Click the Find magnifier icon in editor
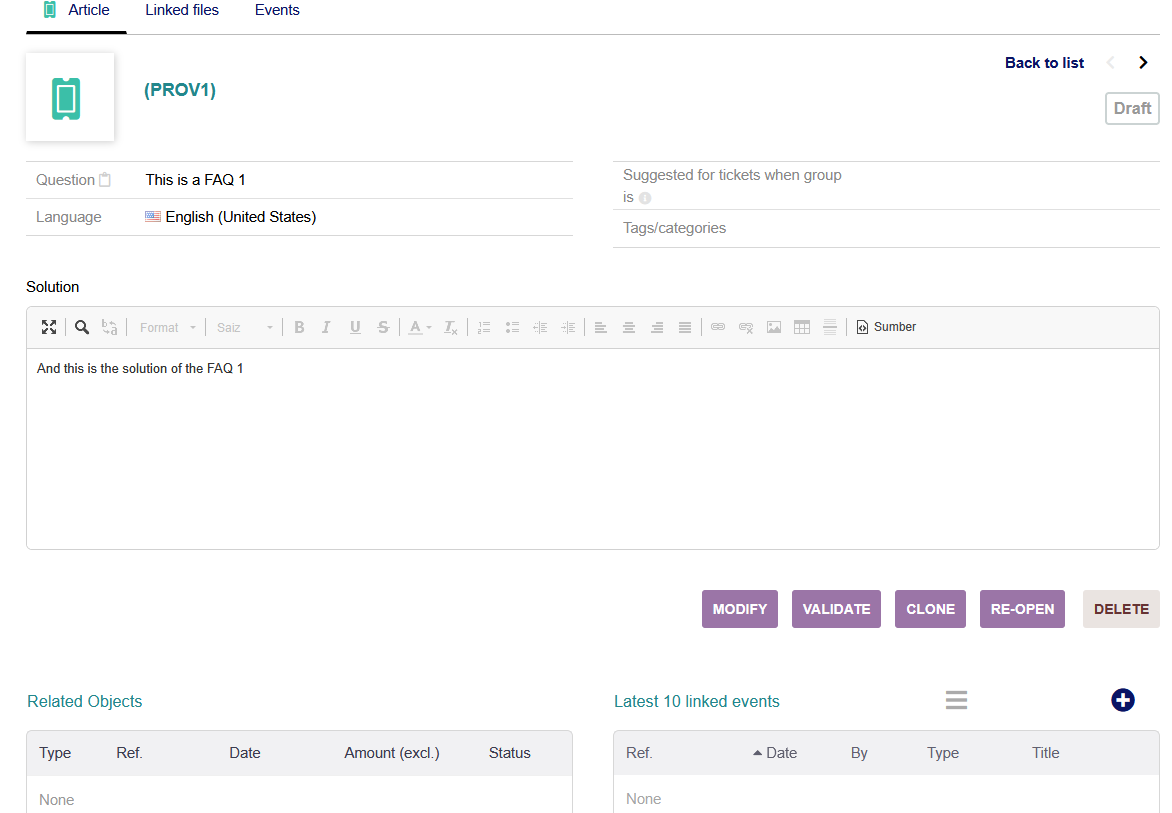Image resolution: width=1172 pixels, height=813 pixels. click(x=82, y=327)
